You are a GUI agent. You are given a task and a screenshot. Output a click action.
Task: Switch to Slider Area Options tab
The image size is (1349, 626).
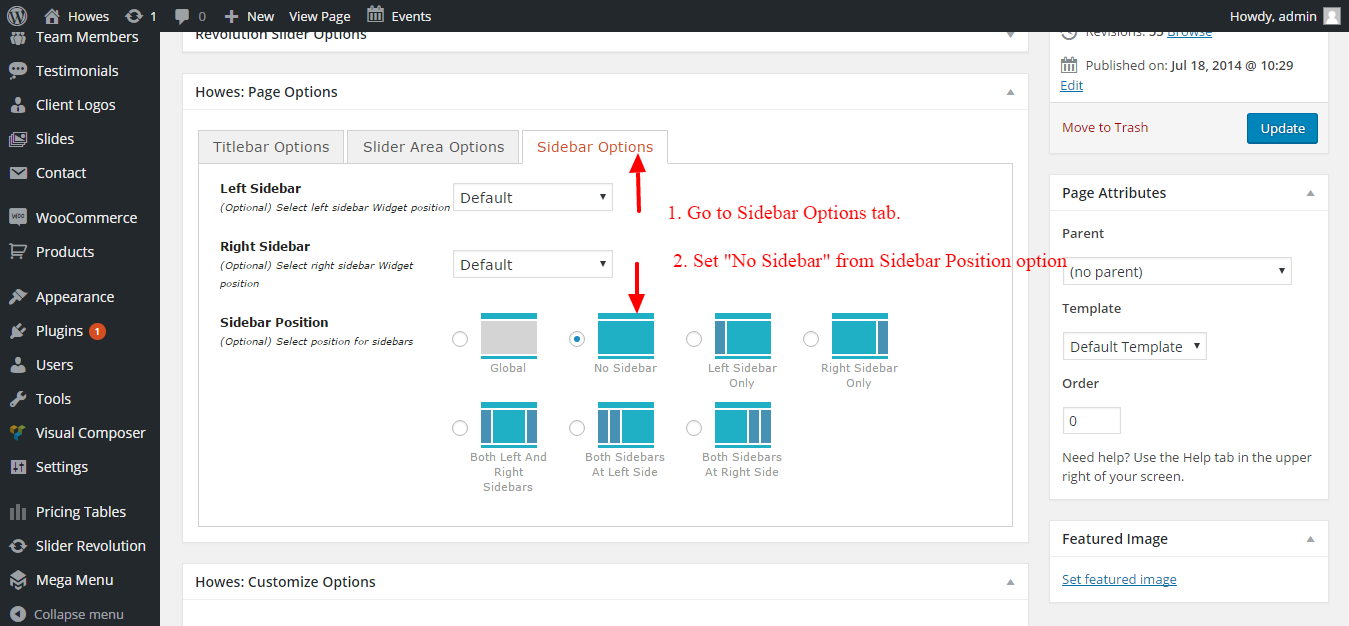(x=433, y=147)
